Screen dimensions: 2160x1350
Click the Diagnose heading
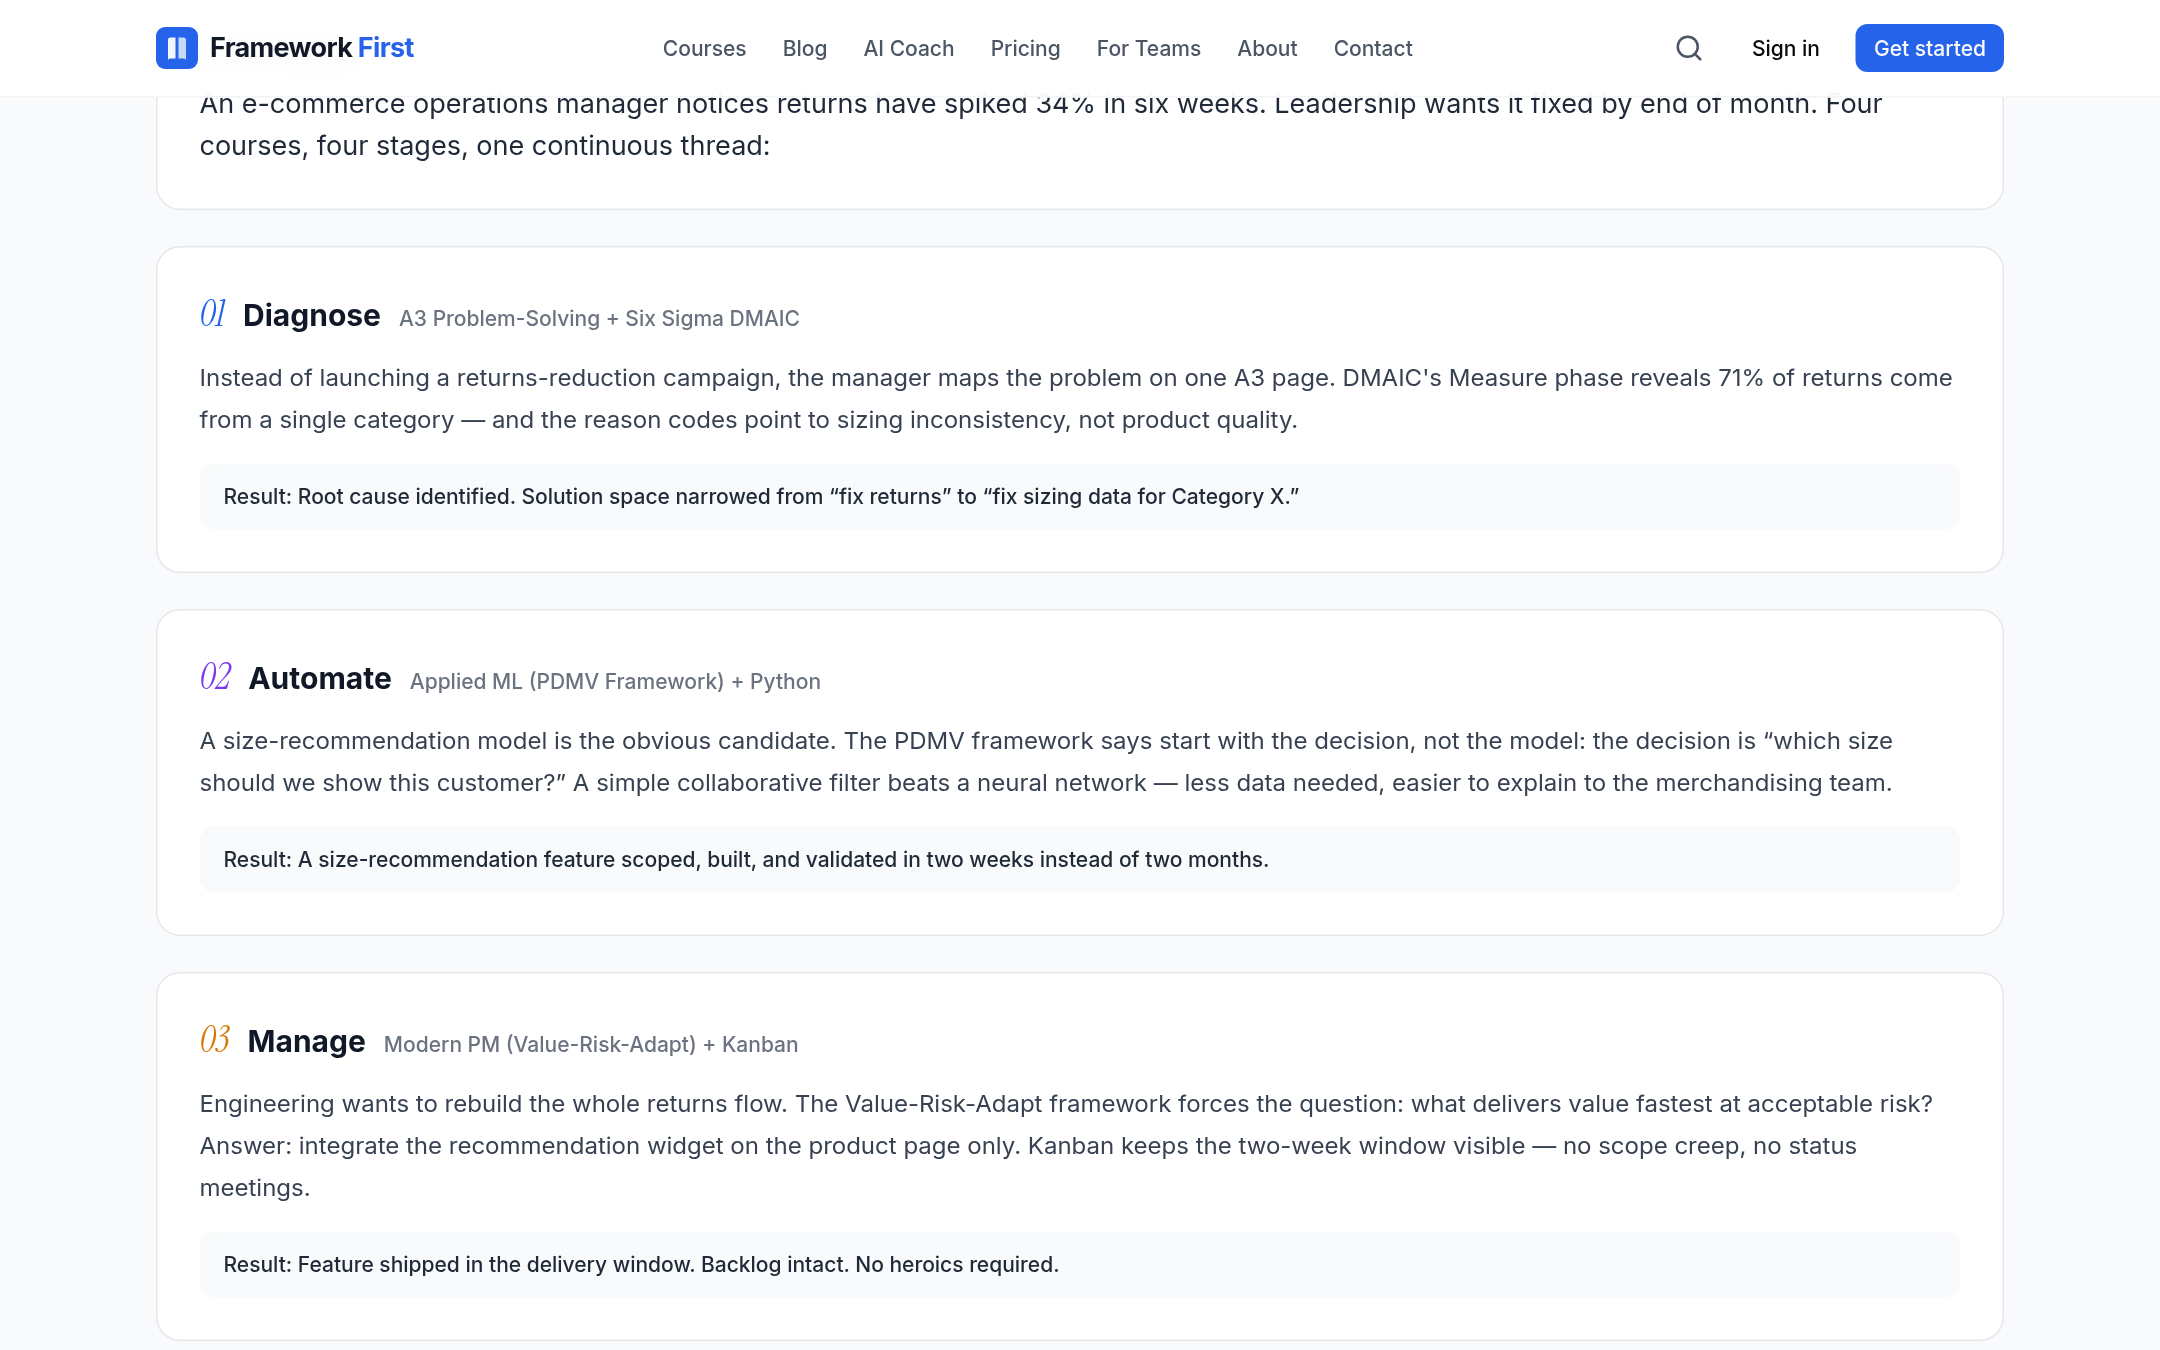(311, 315)
